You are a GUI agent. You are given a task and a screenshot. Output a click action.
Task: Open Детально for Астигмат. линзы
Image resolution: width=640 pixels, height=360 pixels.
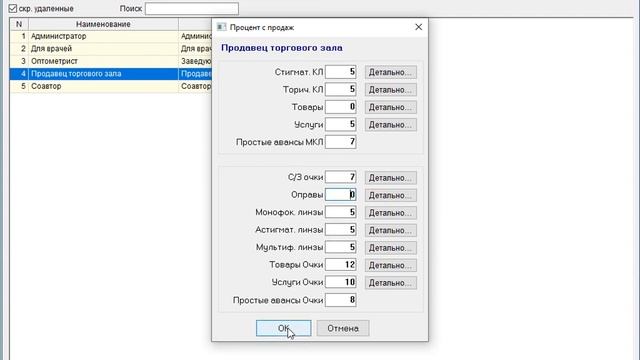click(x=391, y=231)
